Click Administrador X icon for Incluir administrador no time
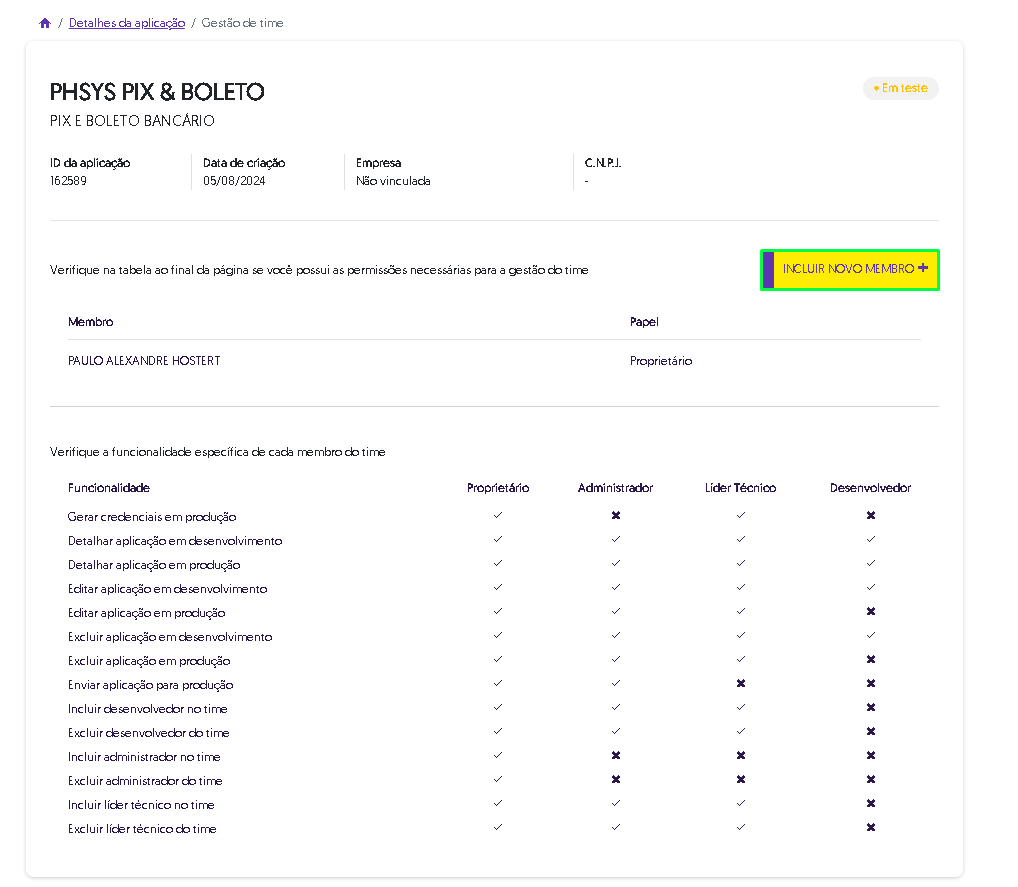Image resolution: width=1018 pixels, height=887 pixels. pyautogui.click(x=615, y=756)
